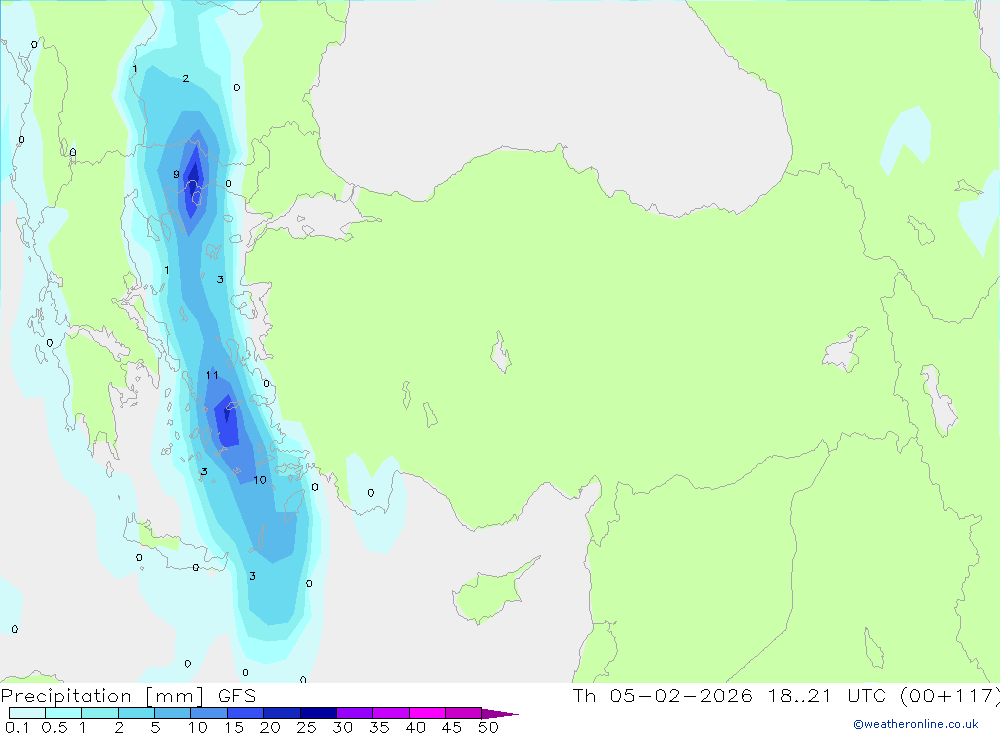Select the 2–5 mm legend color box
The image size is (1000, 733).
136,713
